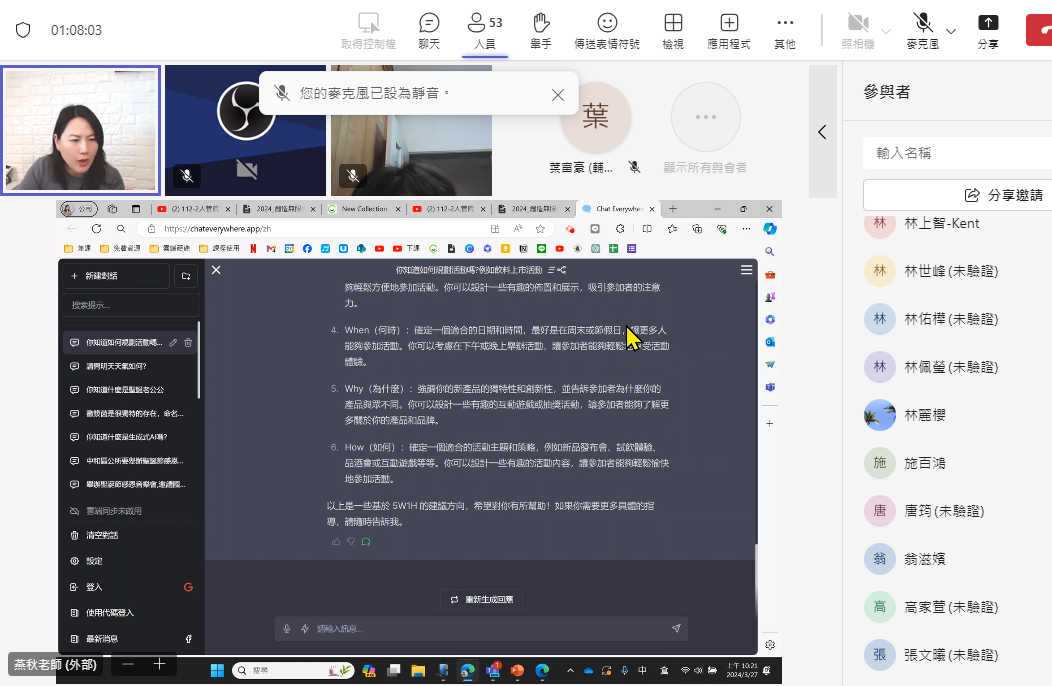Switch to the New Collection browser tab

pyautogui.click(x=363, y=209)
